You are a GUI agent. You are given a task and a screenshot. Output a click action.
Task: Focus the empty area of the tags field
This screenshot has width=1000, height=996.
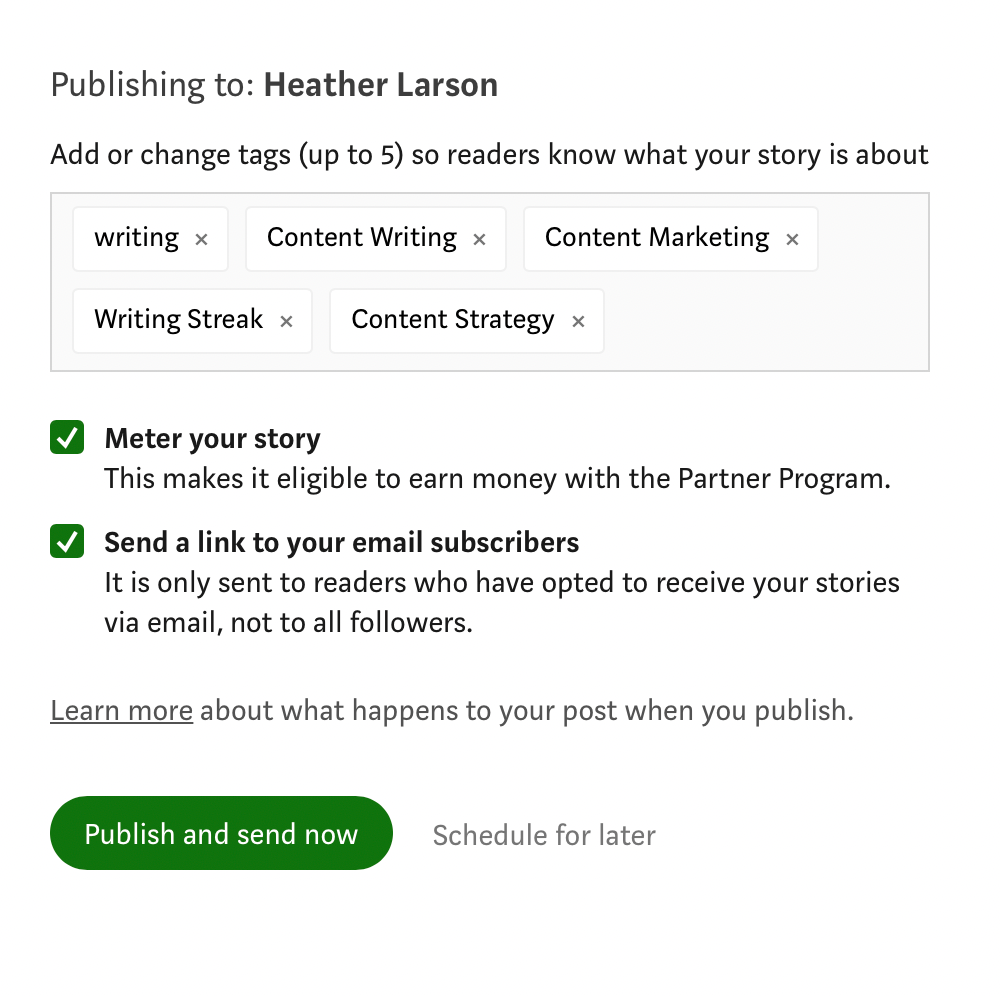pyautogui.click(x=765, y=321)
